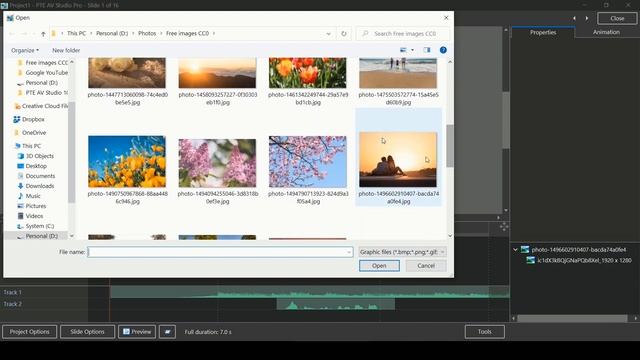640x360 pixels.
Task: Create a New folder
Action: click(66, 50)
